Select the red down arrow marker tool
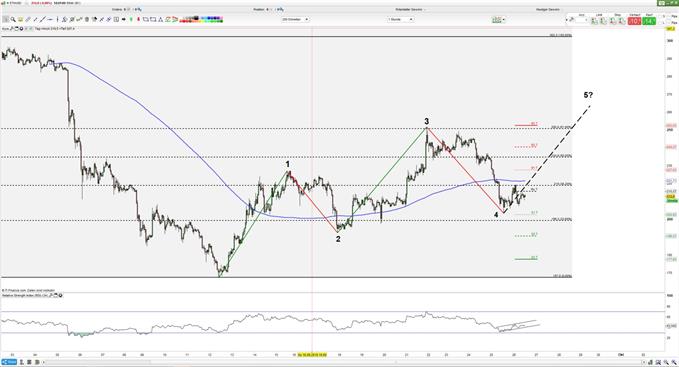This screenshot has width=679, height=367. (x=138, y=19)
